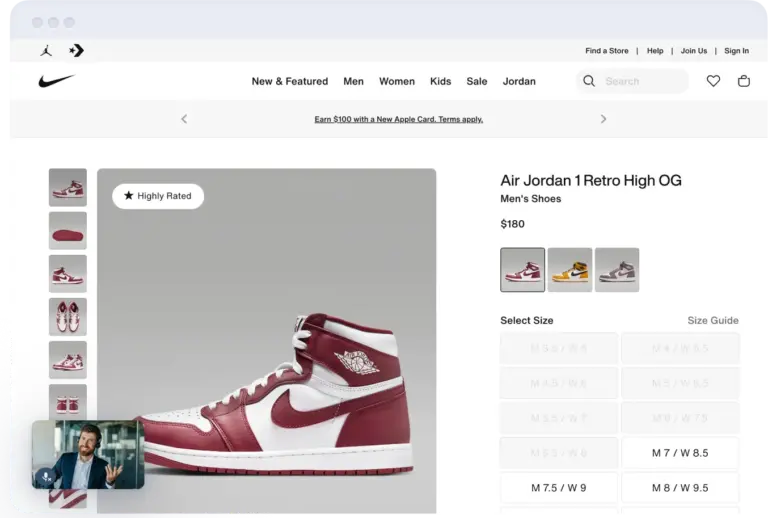Show next promo banner with right chevron
Image resolution: width=768 pixels, height=518 pixels.
click(x=603, y=119)
